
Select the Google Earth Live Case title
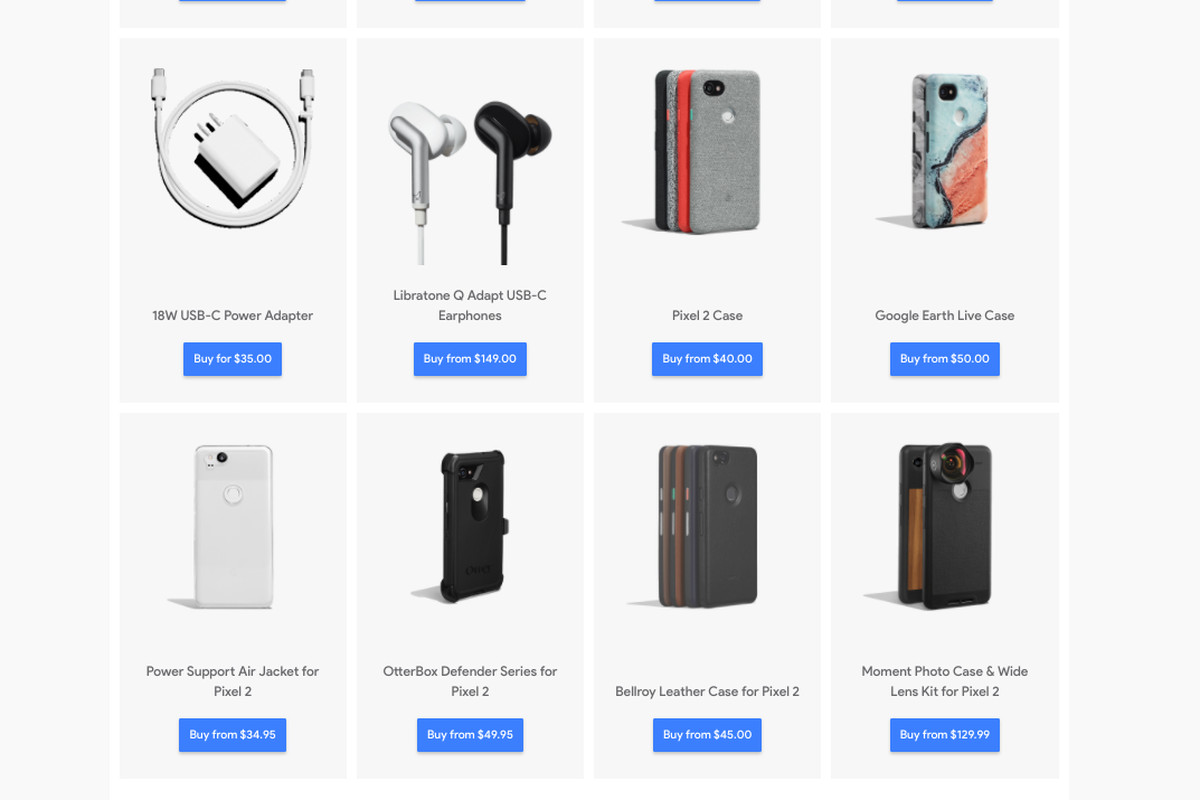(945, 316)
